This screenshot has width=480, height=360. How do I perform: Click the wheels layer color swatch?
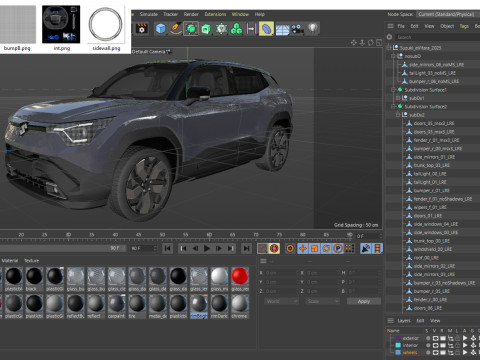click(x=398, y=353)
